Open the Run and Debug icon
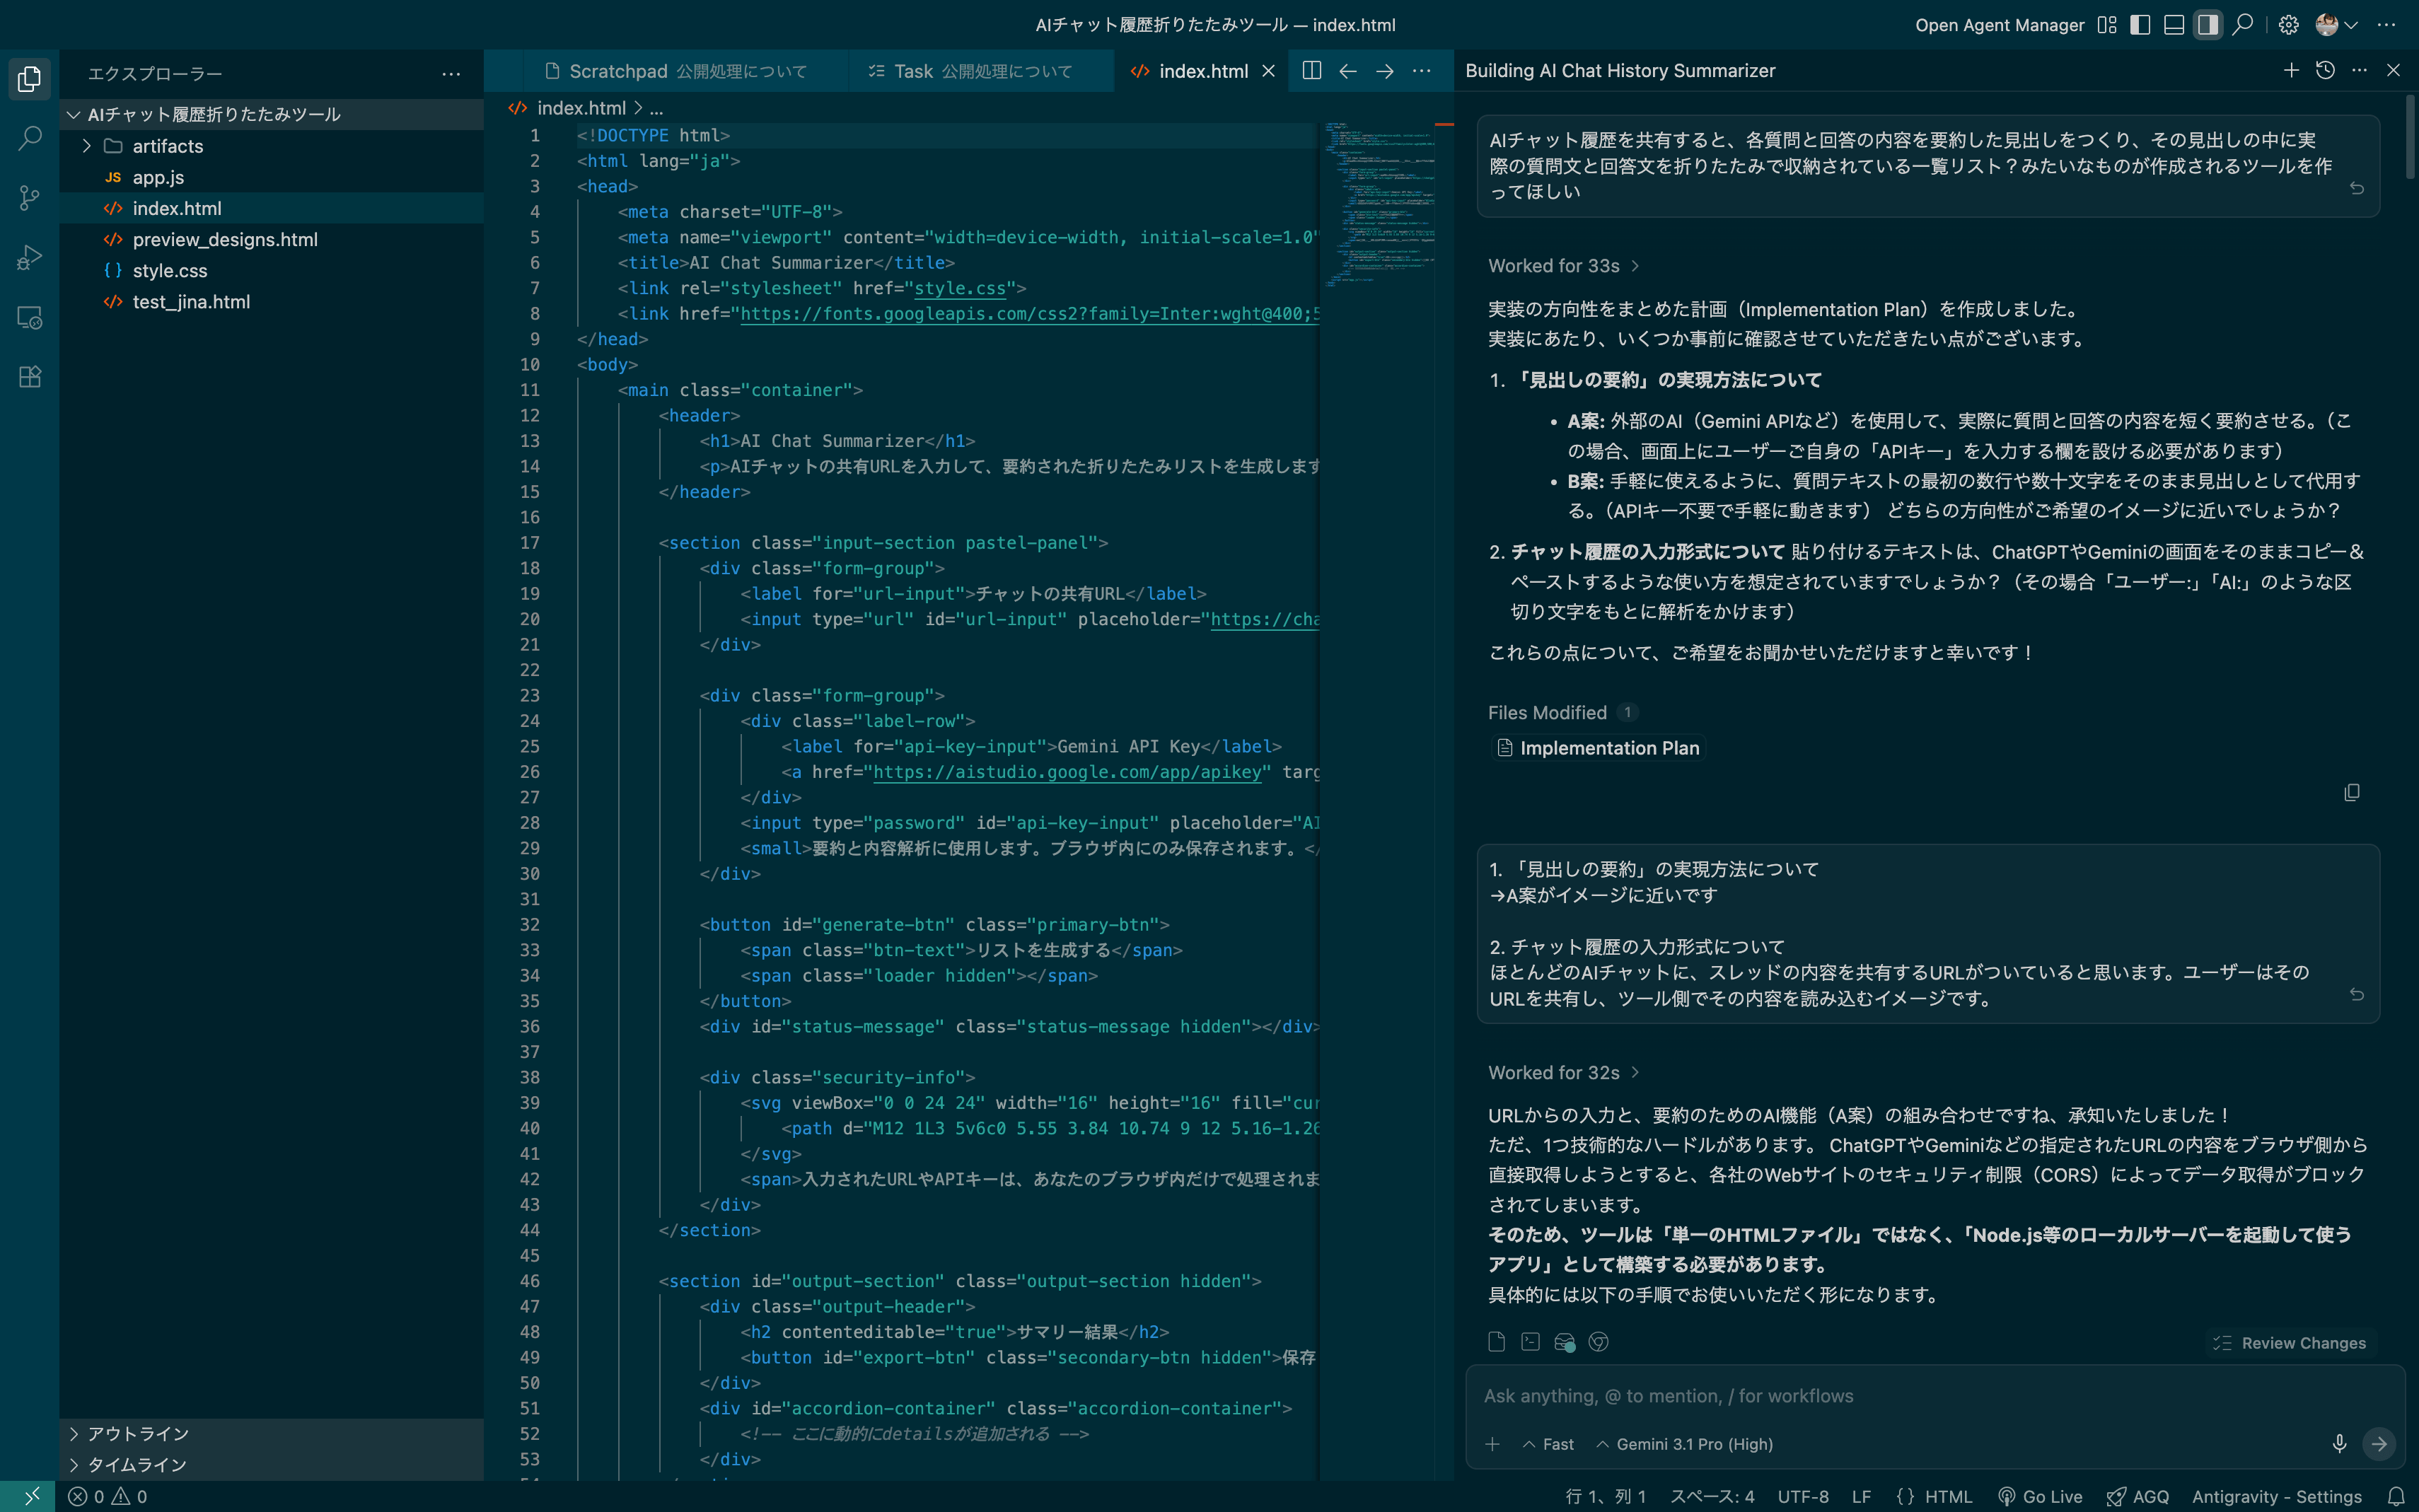The height and width of the screenshot is (1512, 2419). click(x=28, y=257)
